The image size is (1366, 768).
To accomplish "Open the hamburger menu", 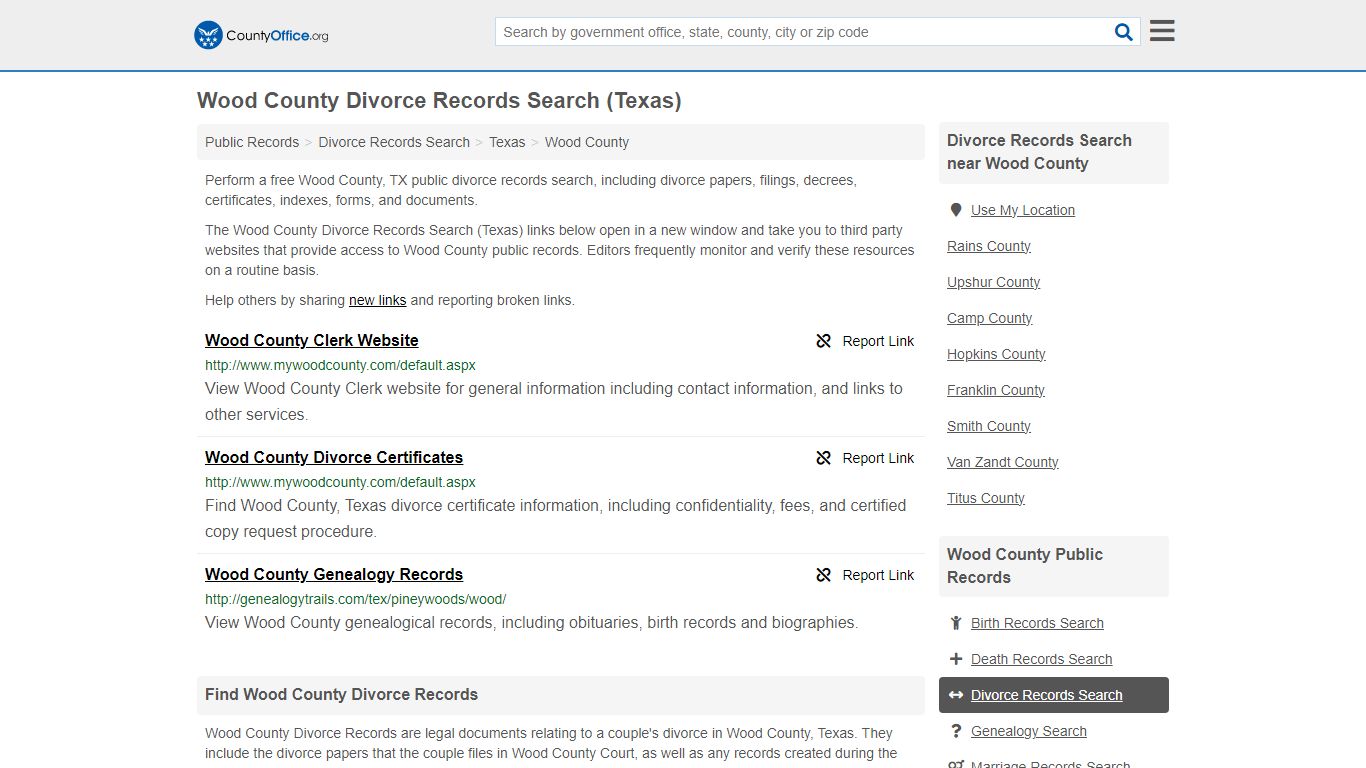I will pyautogui.click(x=1162, y=31).
